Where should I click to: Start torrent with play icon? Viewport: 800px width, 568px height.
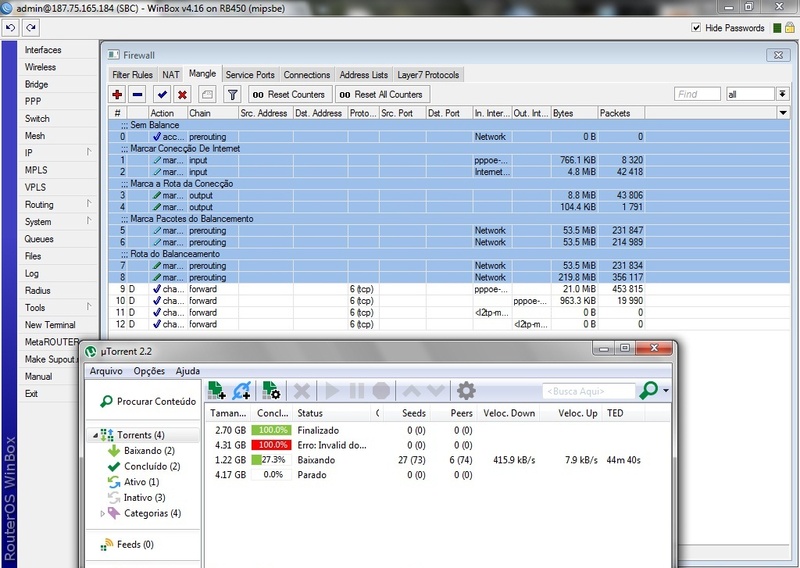click(x=332, y=391)
